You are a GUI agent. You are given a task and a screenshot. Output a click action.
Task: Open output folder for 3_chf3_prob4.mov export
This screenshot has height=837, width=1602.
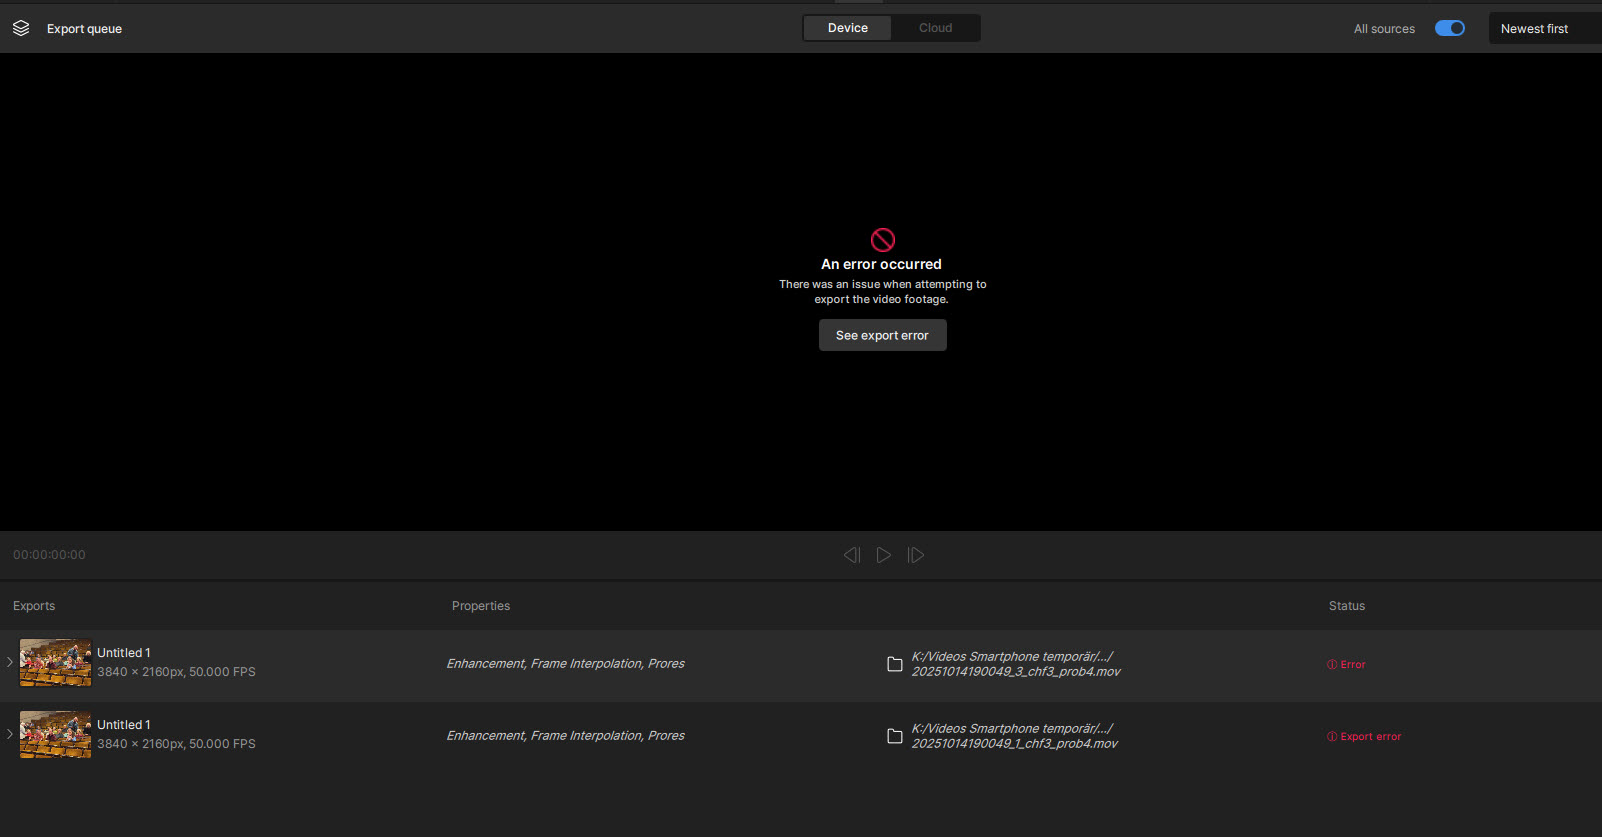point(895,664)
